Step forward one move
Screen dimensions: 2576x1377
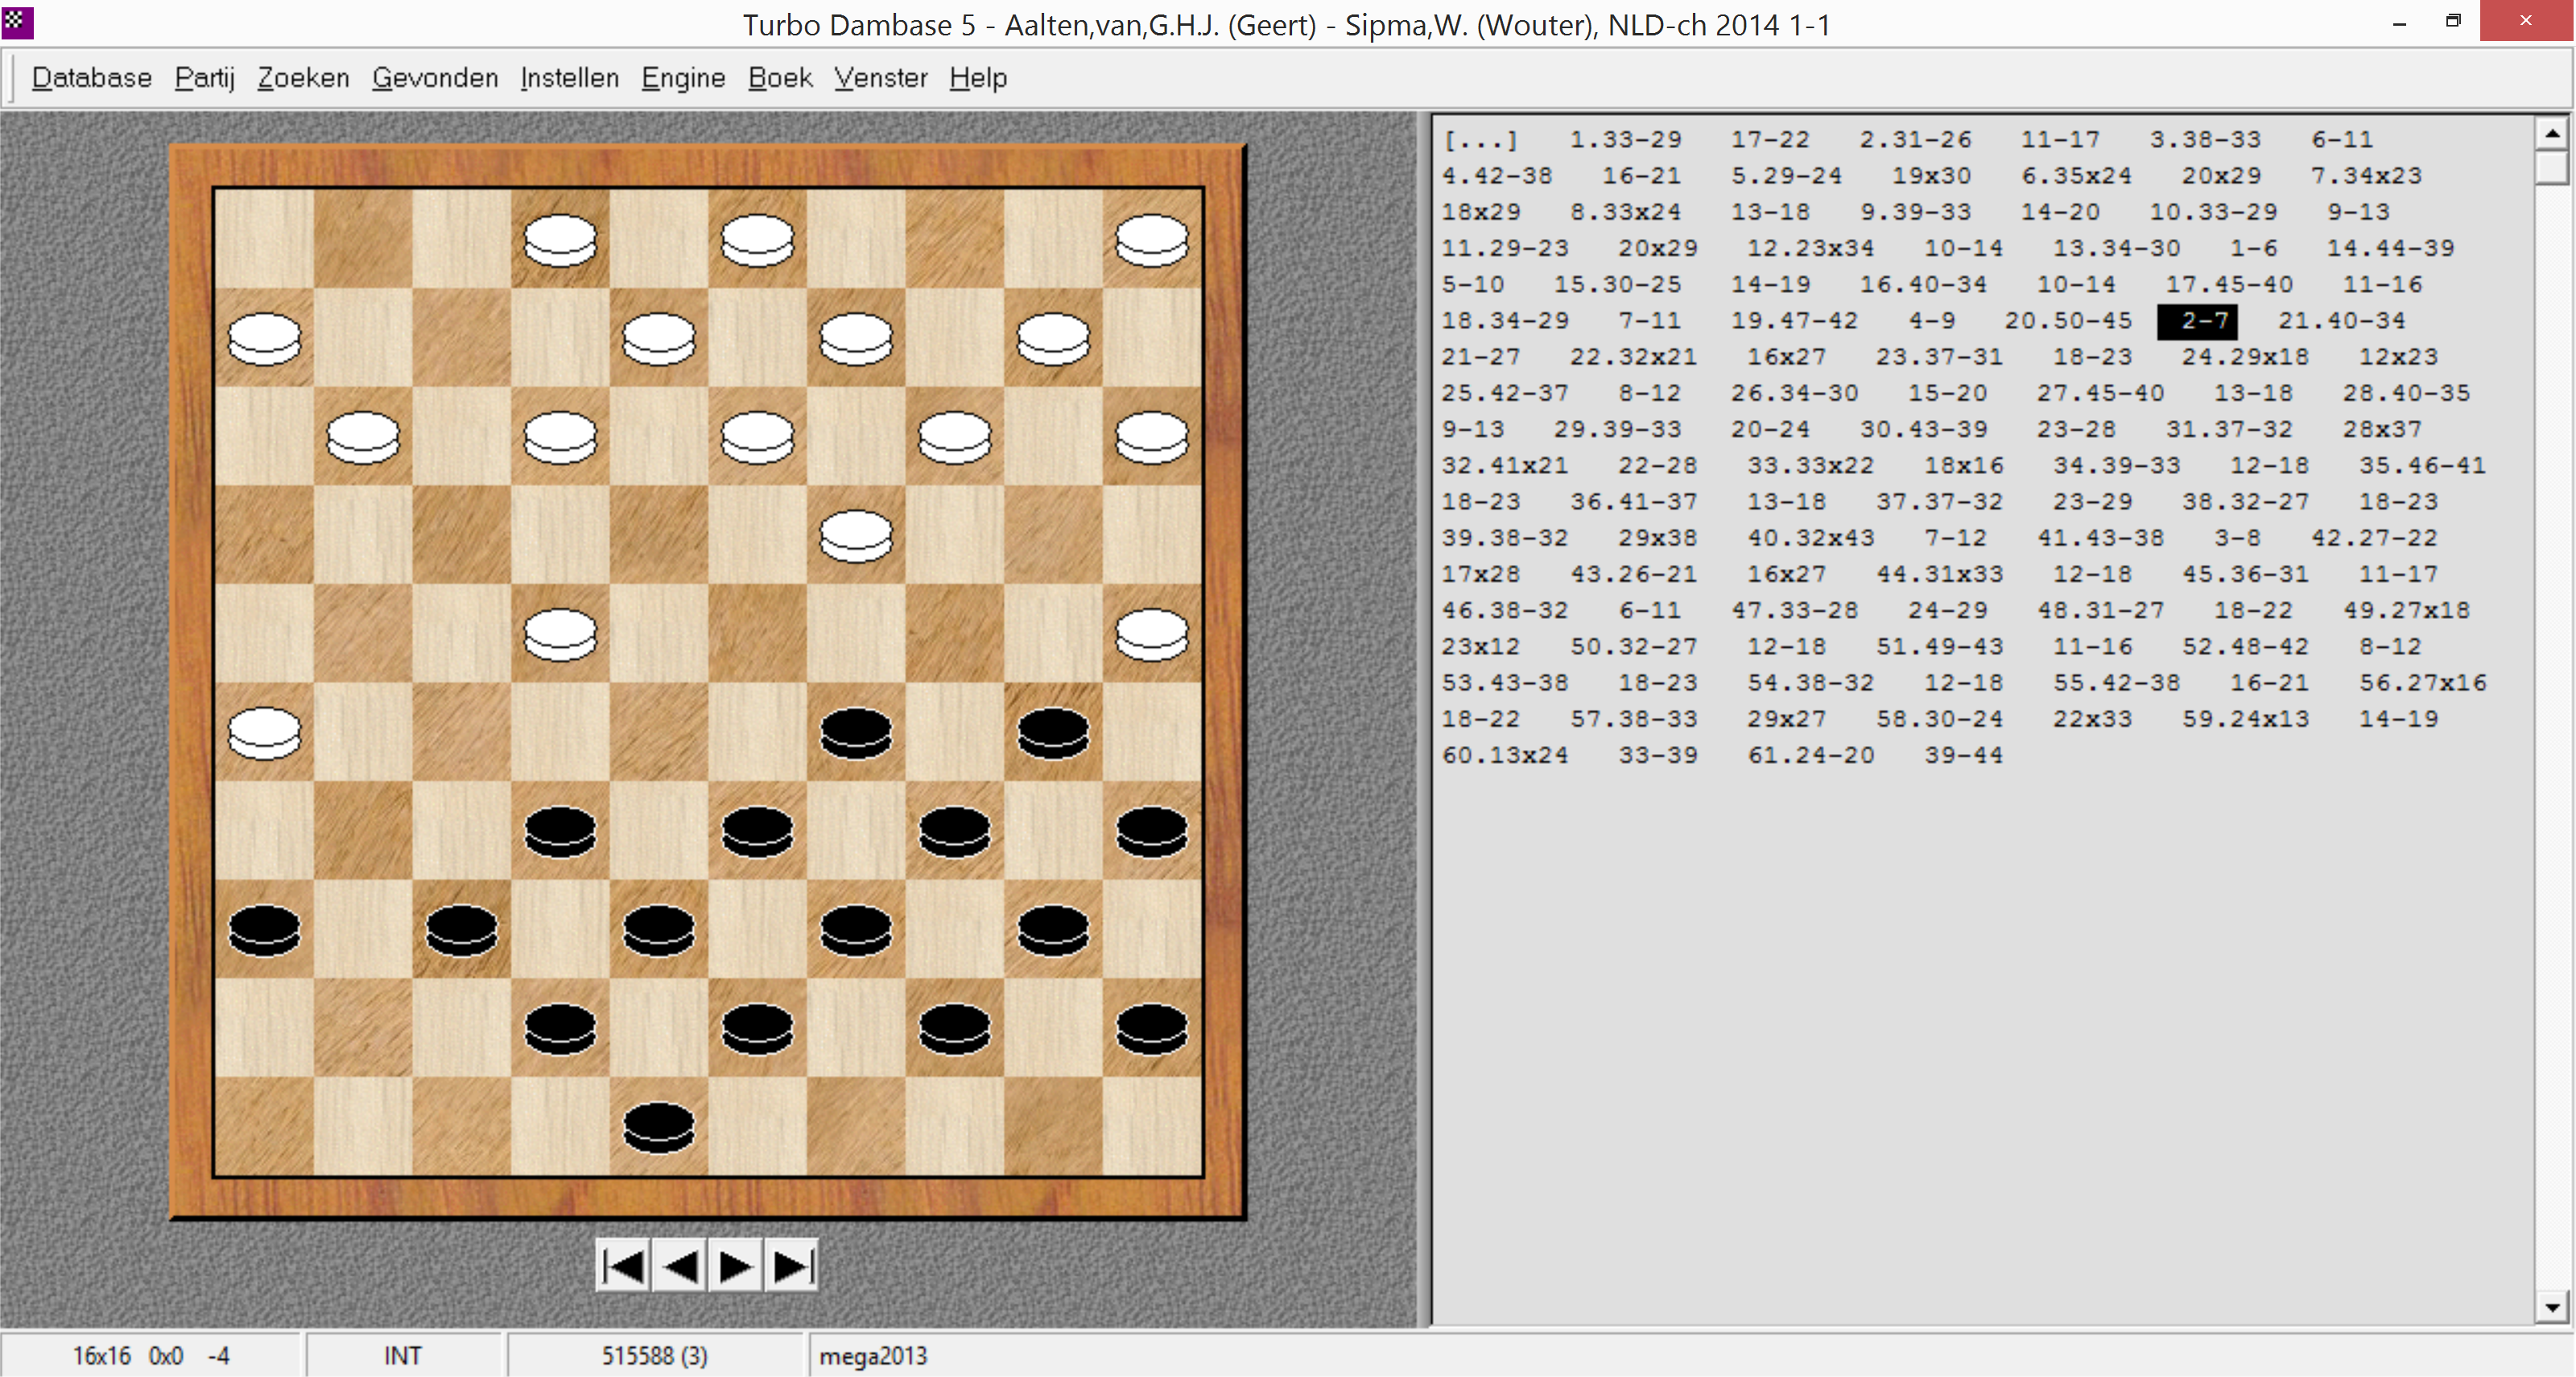coord(735,1267)
